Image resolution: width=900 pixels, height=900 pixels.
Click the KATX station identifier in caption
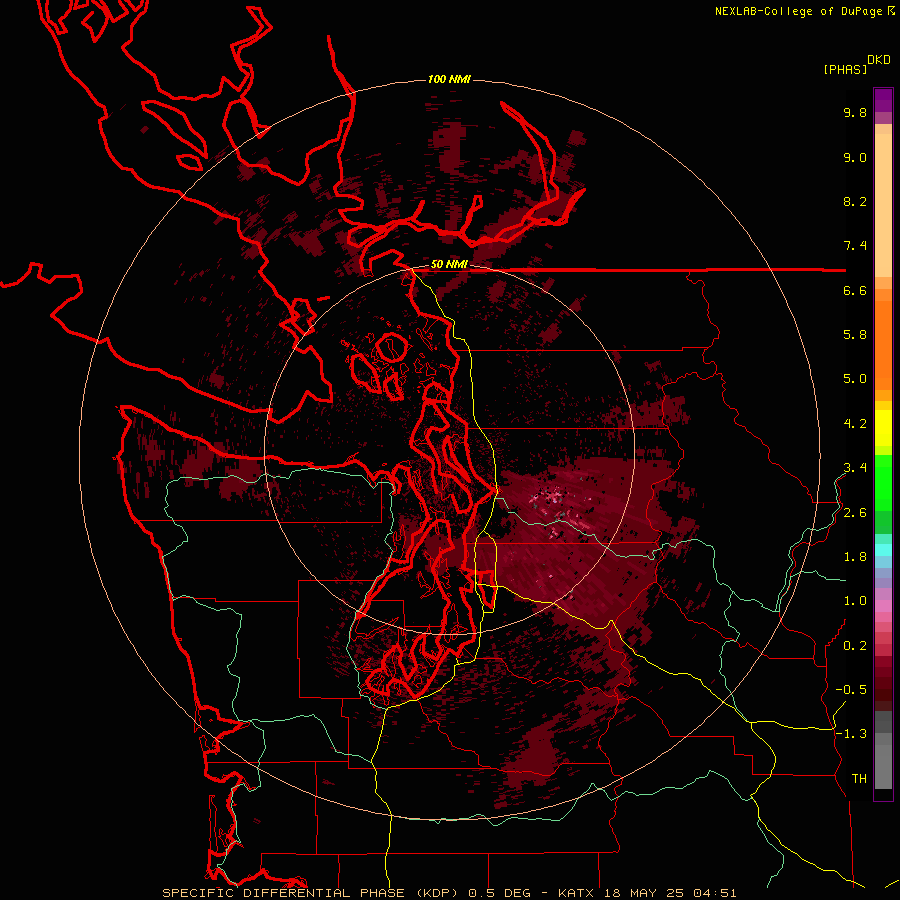[x=577, y=893]
